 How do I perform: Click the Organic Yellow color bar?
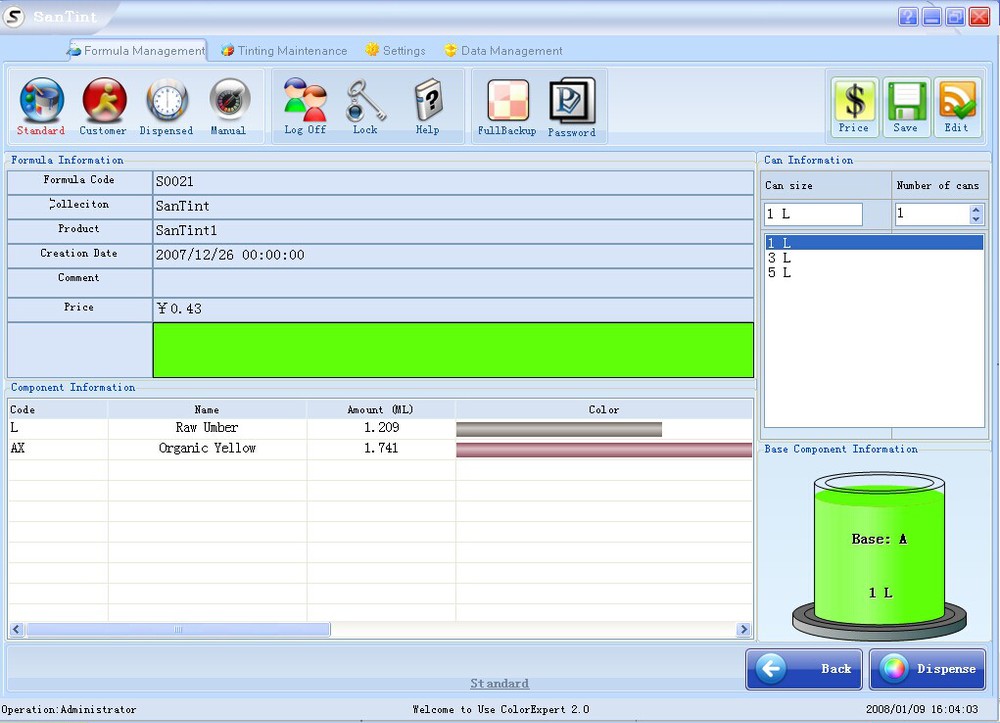(x=604, y=449)
